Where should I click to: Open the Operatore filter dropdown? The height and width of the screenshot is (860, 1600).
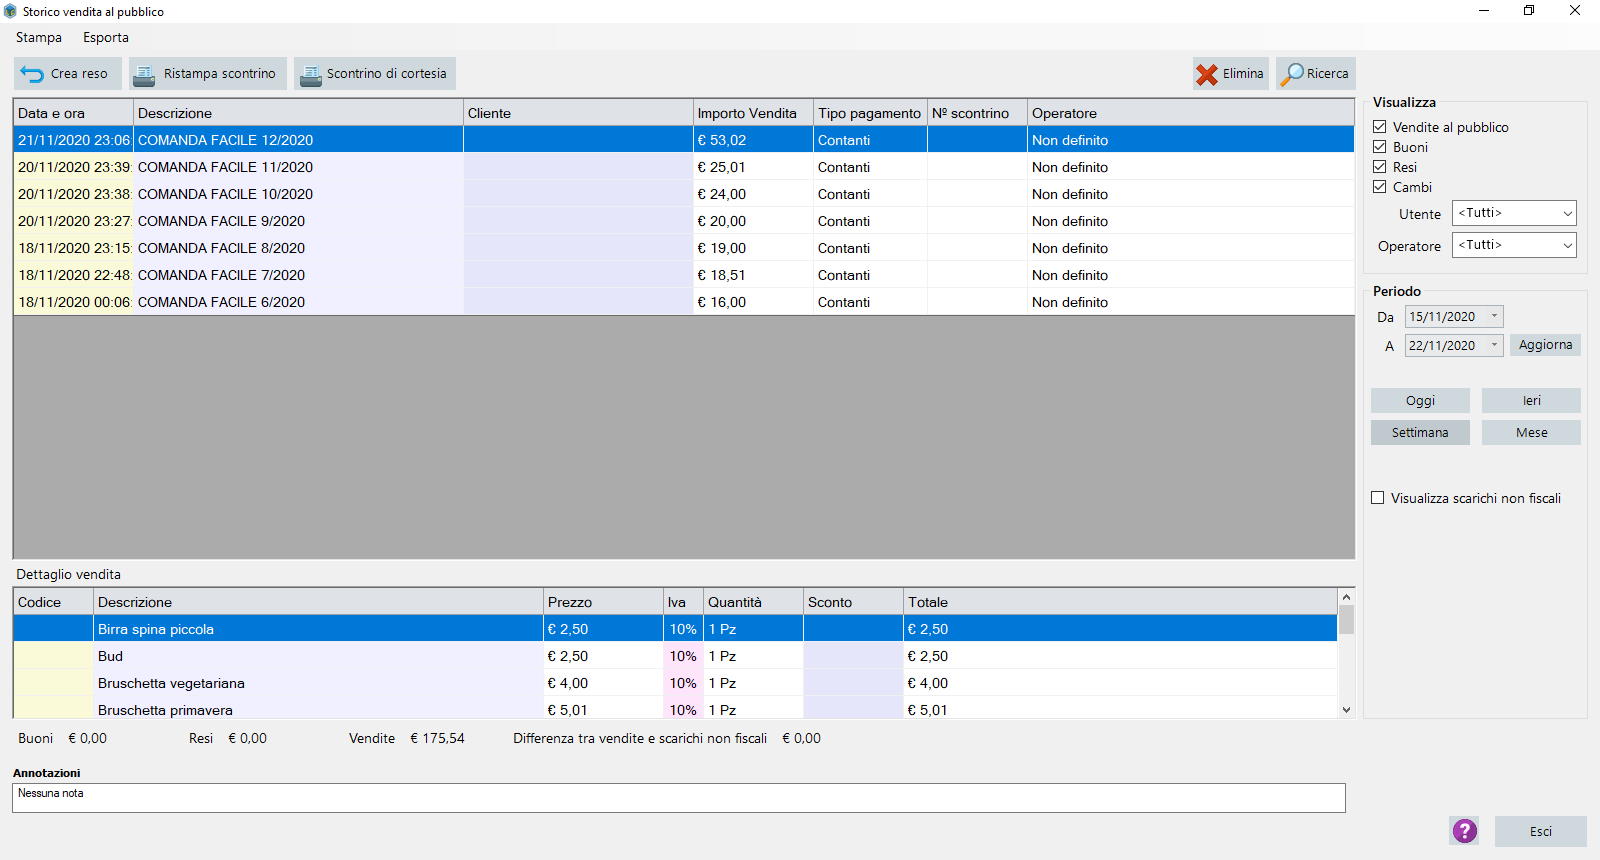point(1514,245)
